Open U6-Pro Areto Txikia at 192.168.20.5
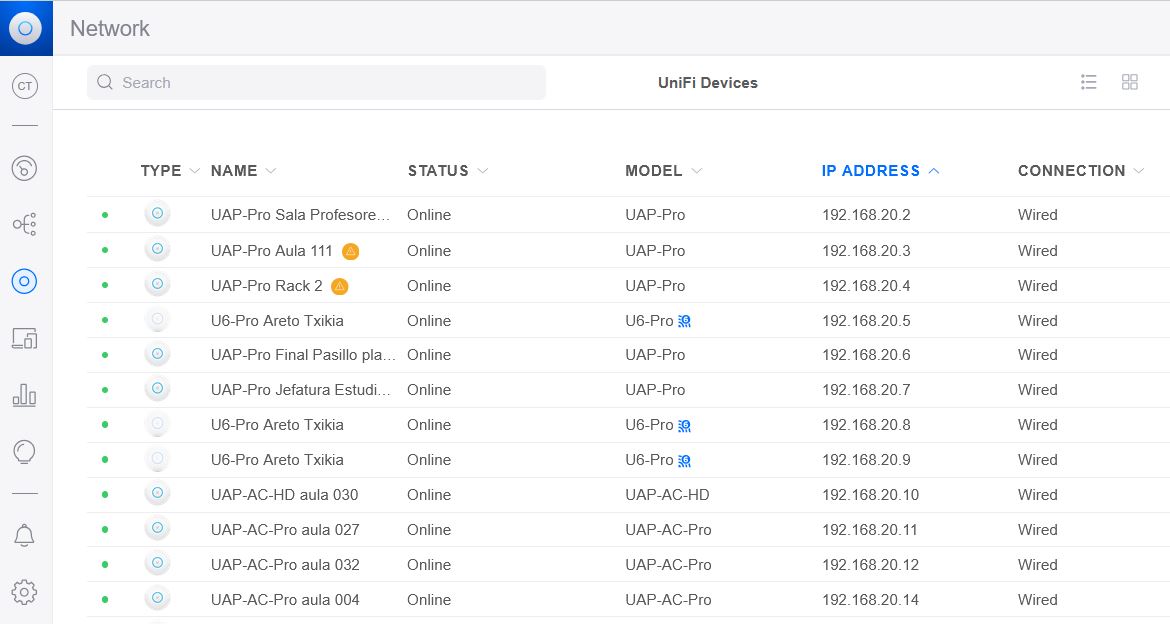 point(277,321)
